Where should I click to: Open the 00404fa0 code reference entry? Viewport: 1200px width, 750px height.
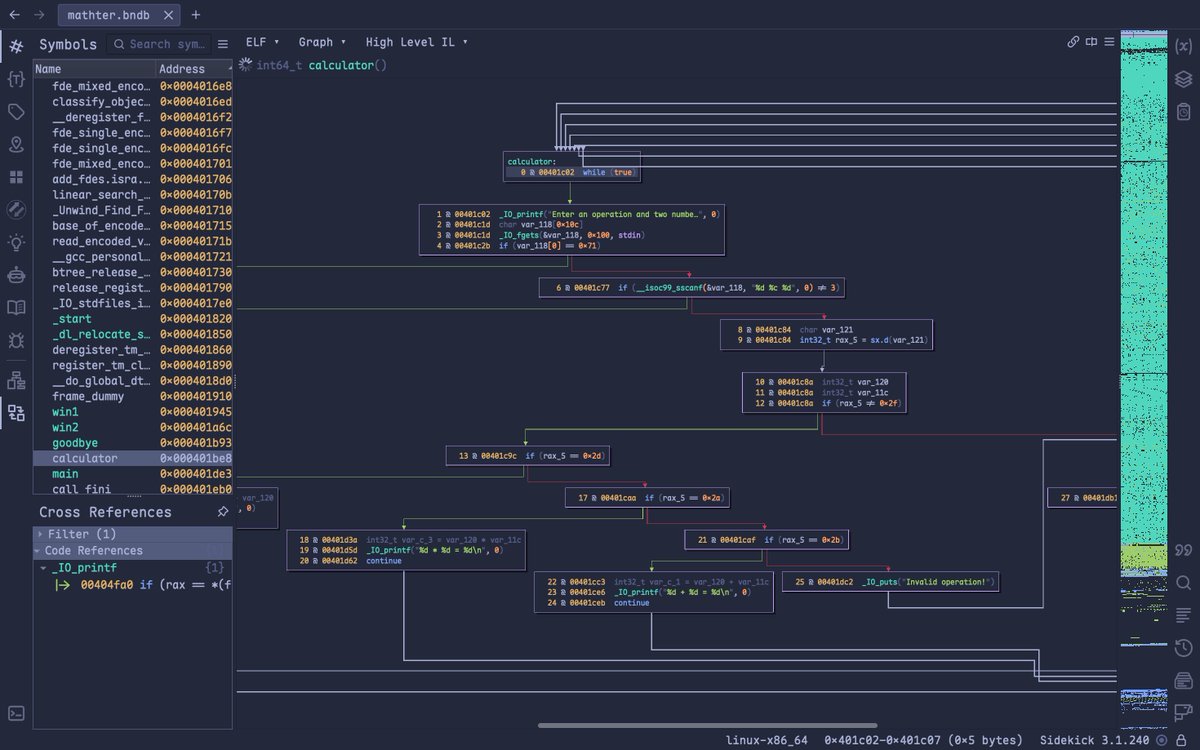(x=143, y=585)
